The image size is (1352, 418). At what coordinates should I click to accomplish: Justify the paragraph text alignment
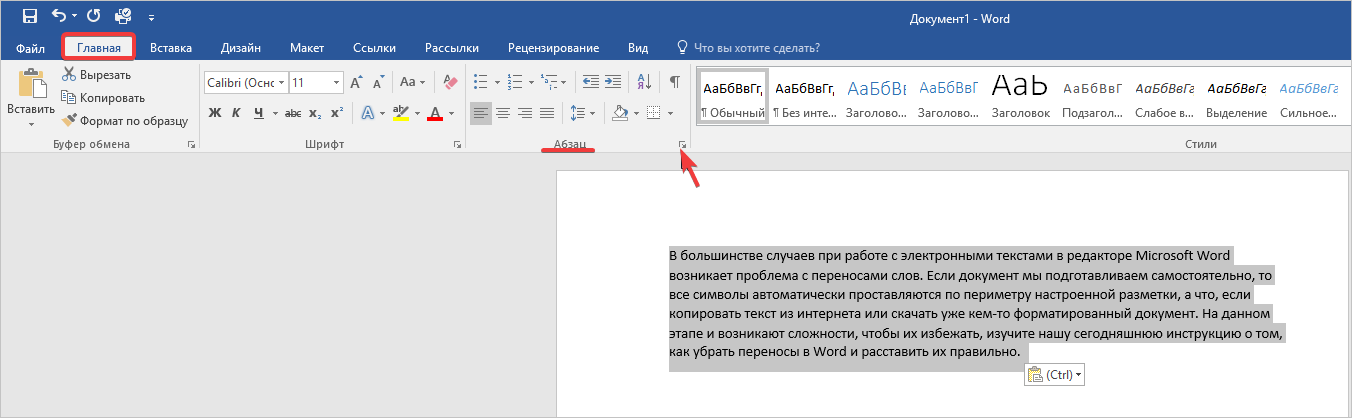pos(547,113)
